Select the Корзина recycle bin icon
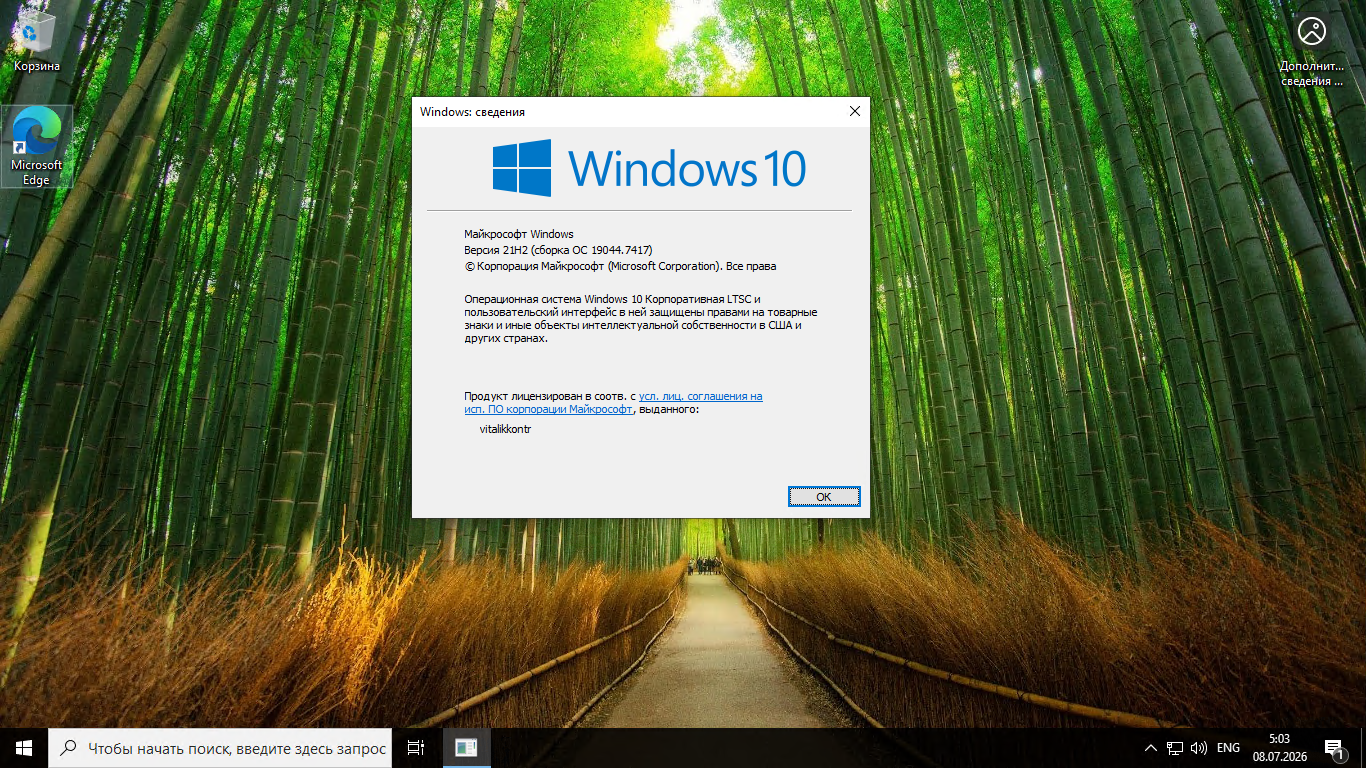The height and width of the screenshot is (768, 1366). 36,42
